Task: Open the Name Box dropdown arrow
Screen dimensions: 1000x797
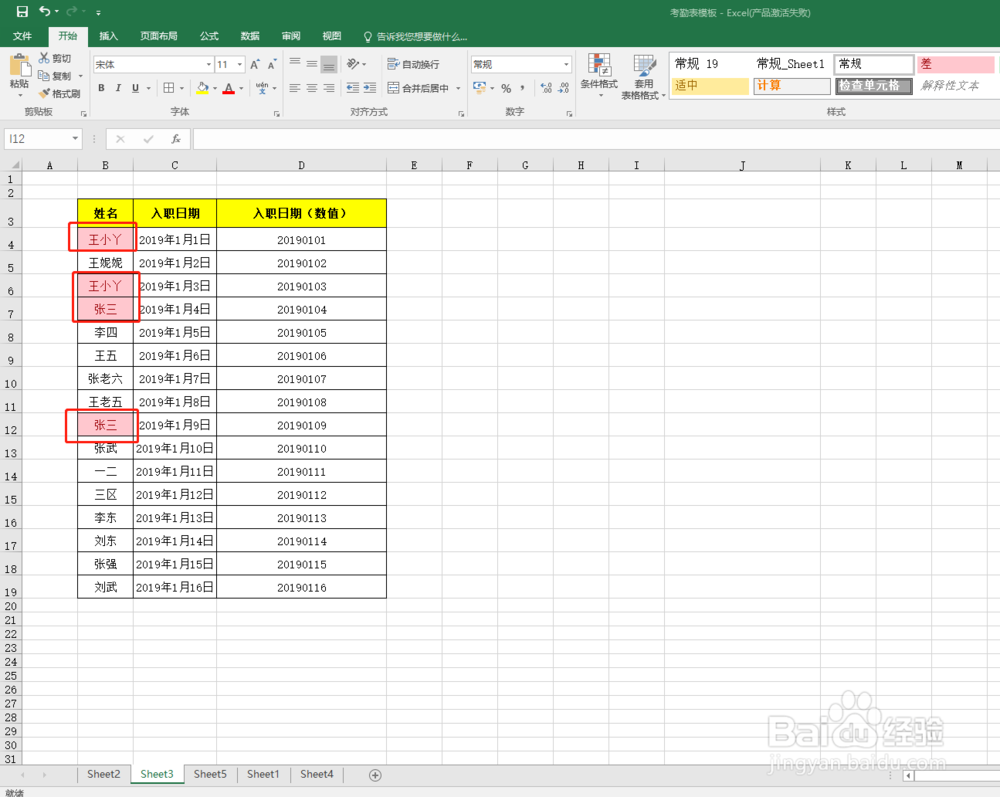Action: pos(75,138)
